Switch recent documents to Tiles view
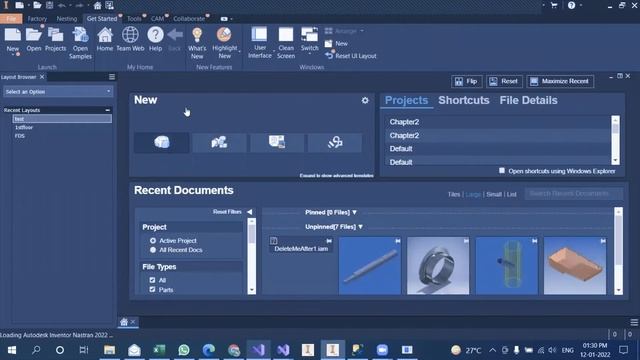The height and width of the screenshot is (360, 640). [x=454, y=195]
